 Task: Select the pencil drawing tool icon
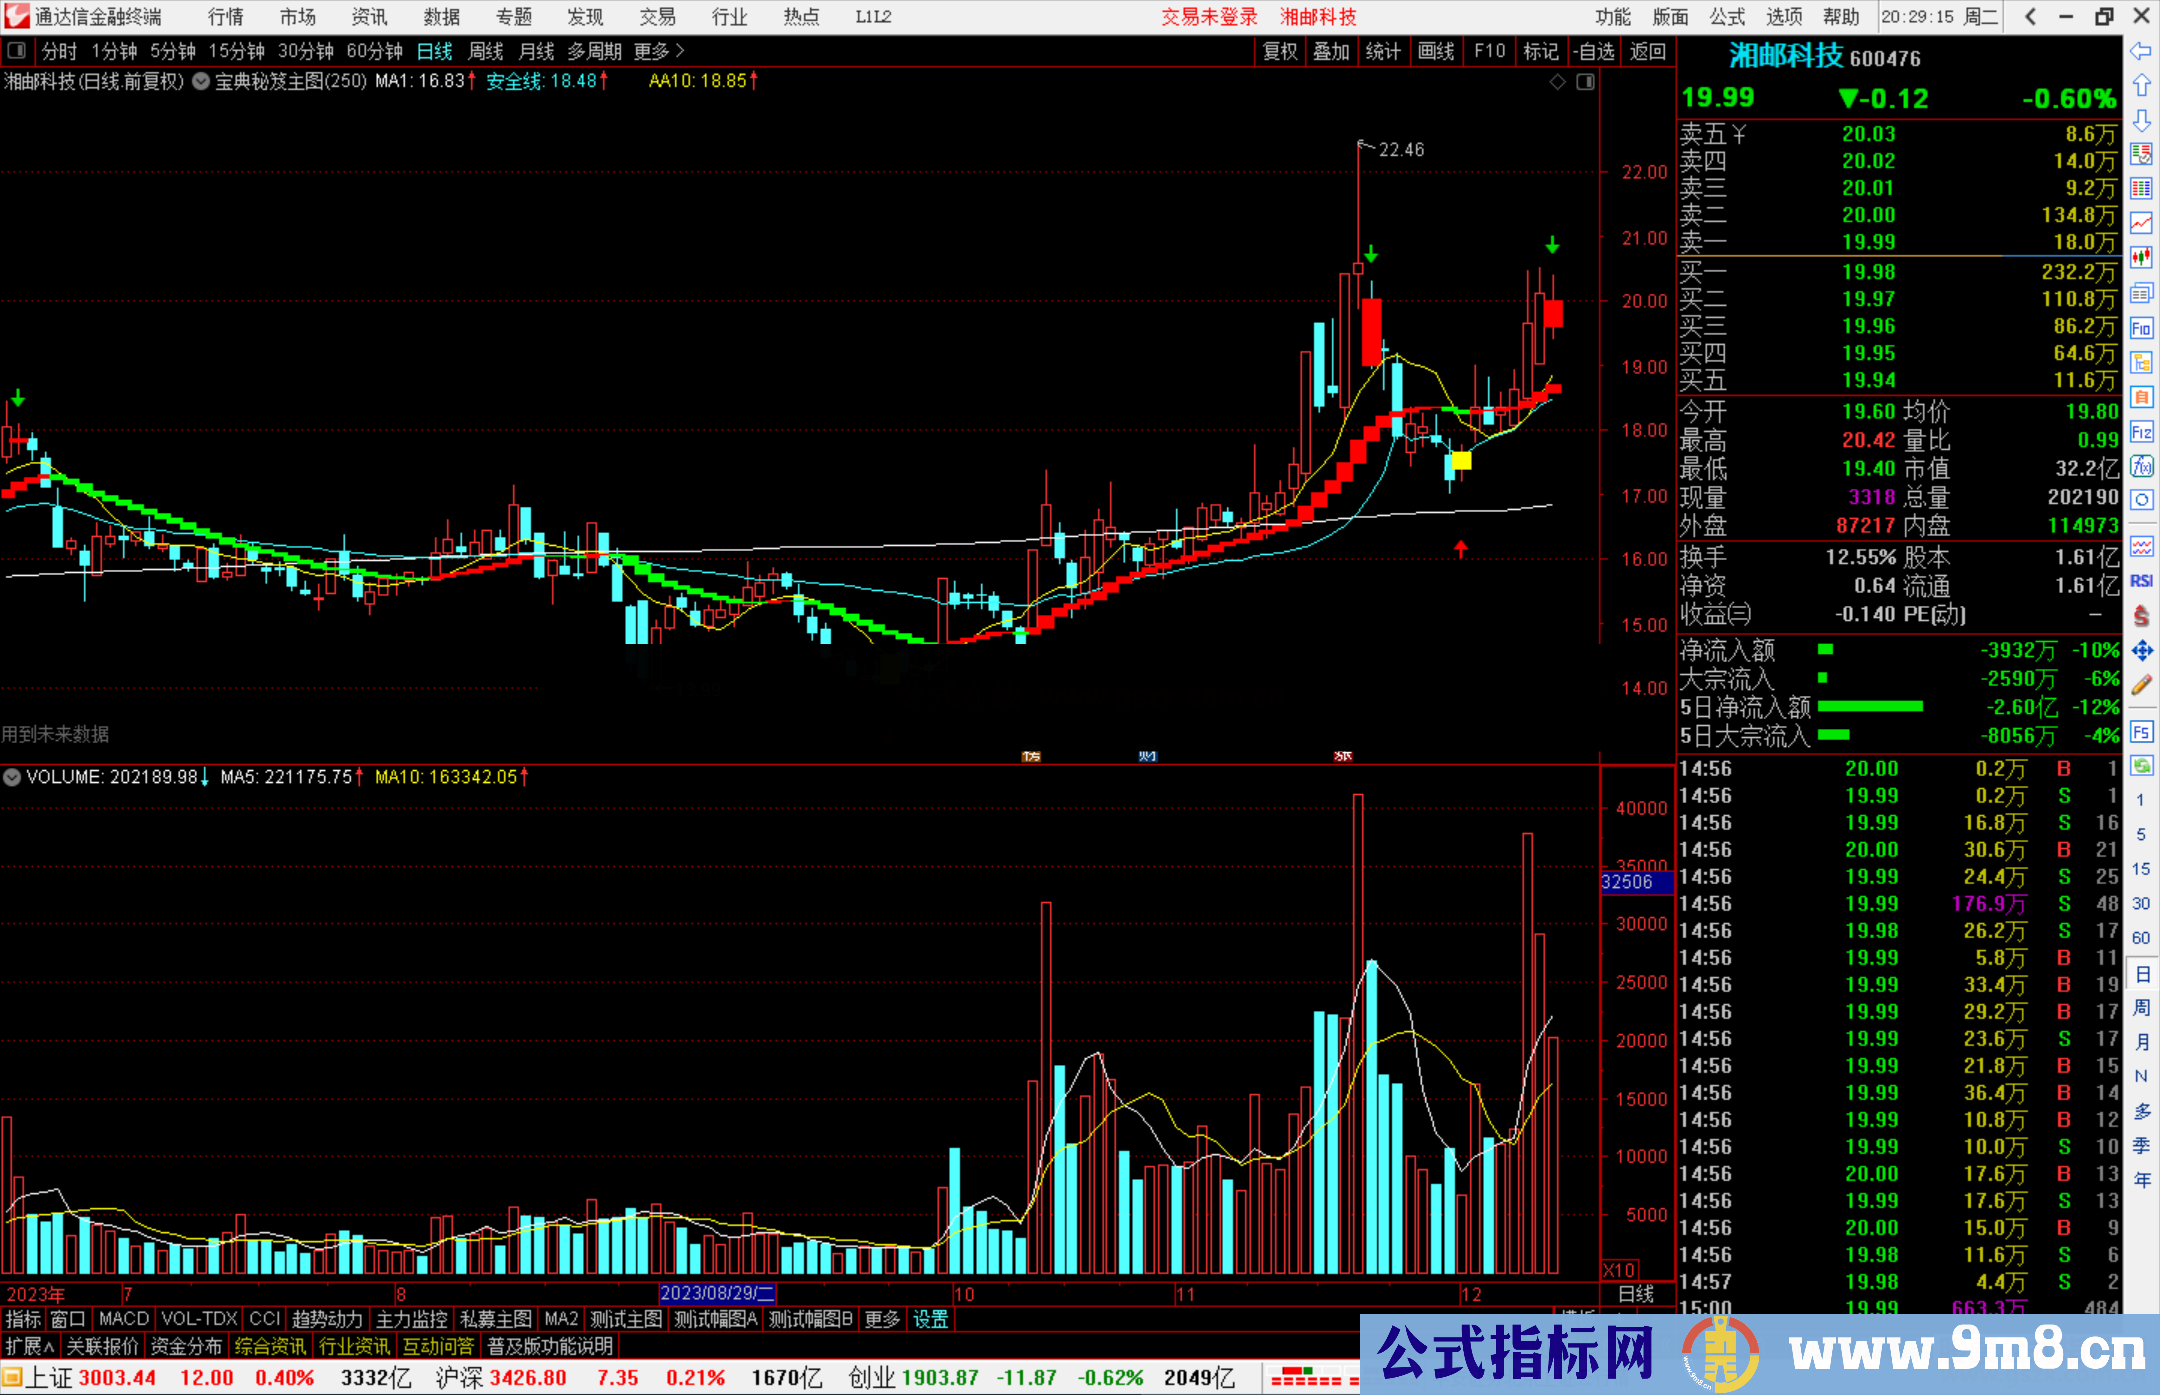coord(2141,686)
